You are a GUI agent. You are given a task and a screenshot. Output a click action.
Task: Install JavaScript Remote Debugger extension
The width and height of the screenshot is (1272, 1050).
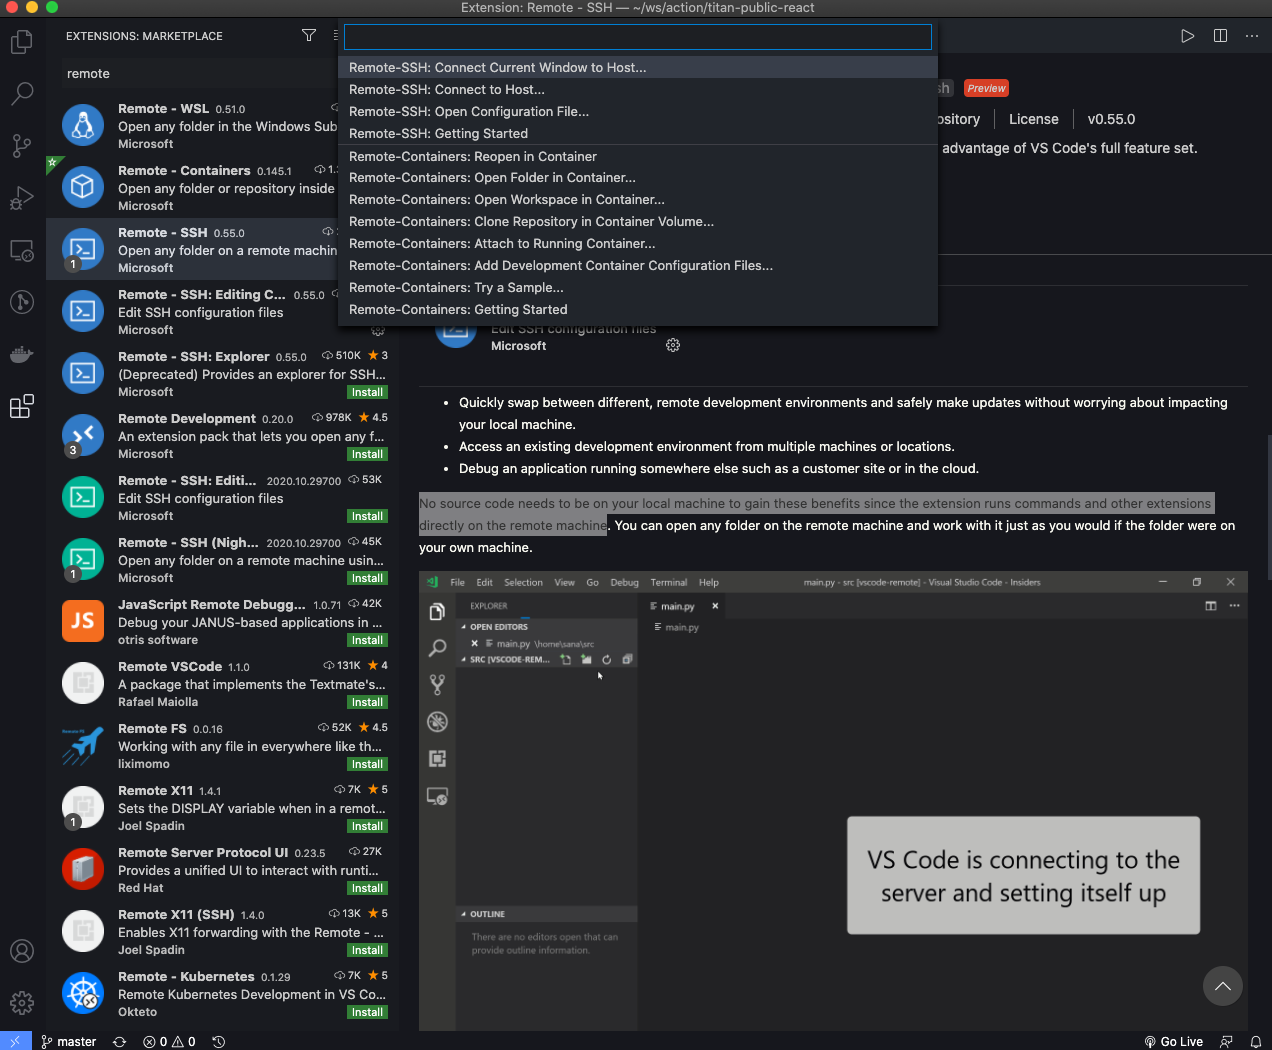(x=367, y=641)
